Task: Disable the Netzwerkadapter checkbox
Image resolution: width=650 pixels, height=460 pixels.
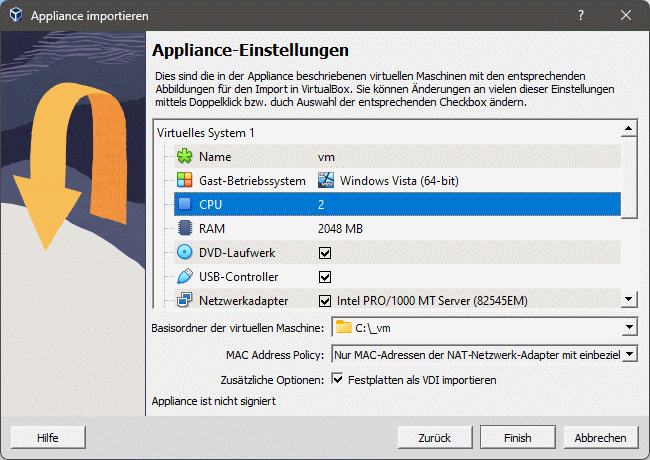Action: [325, 301]
